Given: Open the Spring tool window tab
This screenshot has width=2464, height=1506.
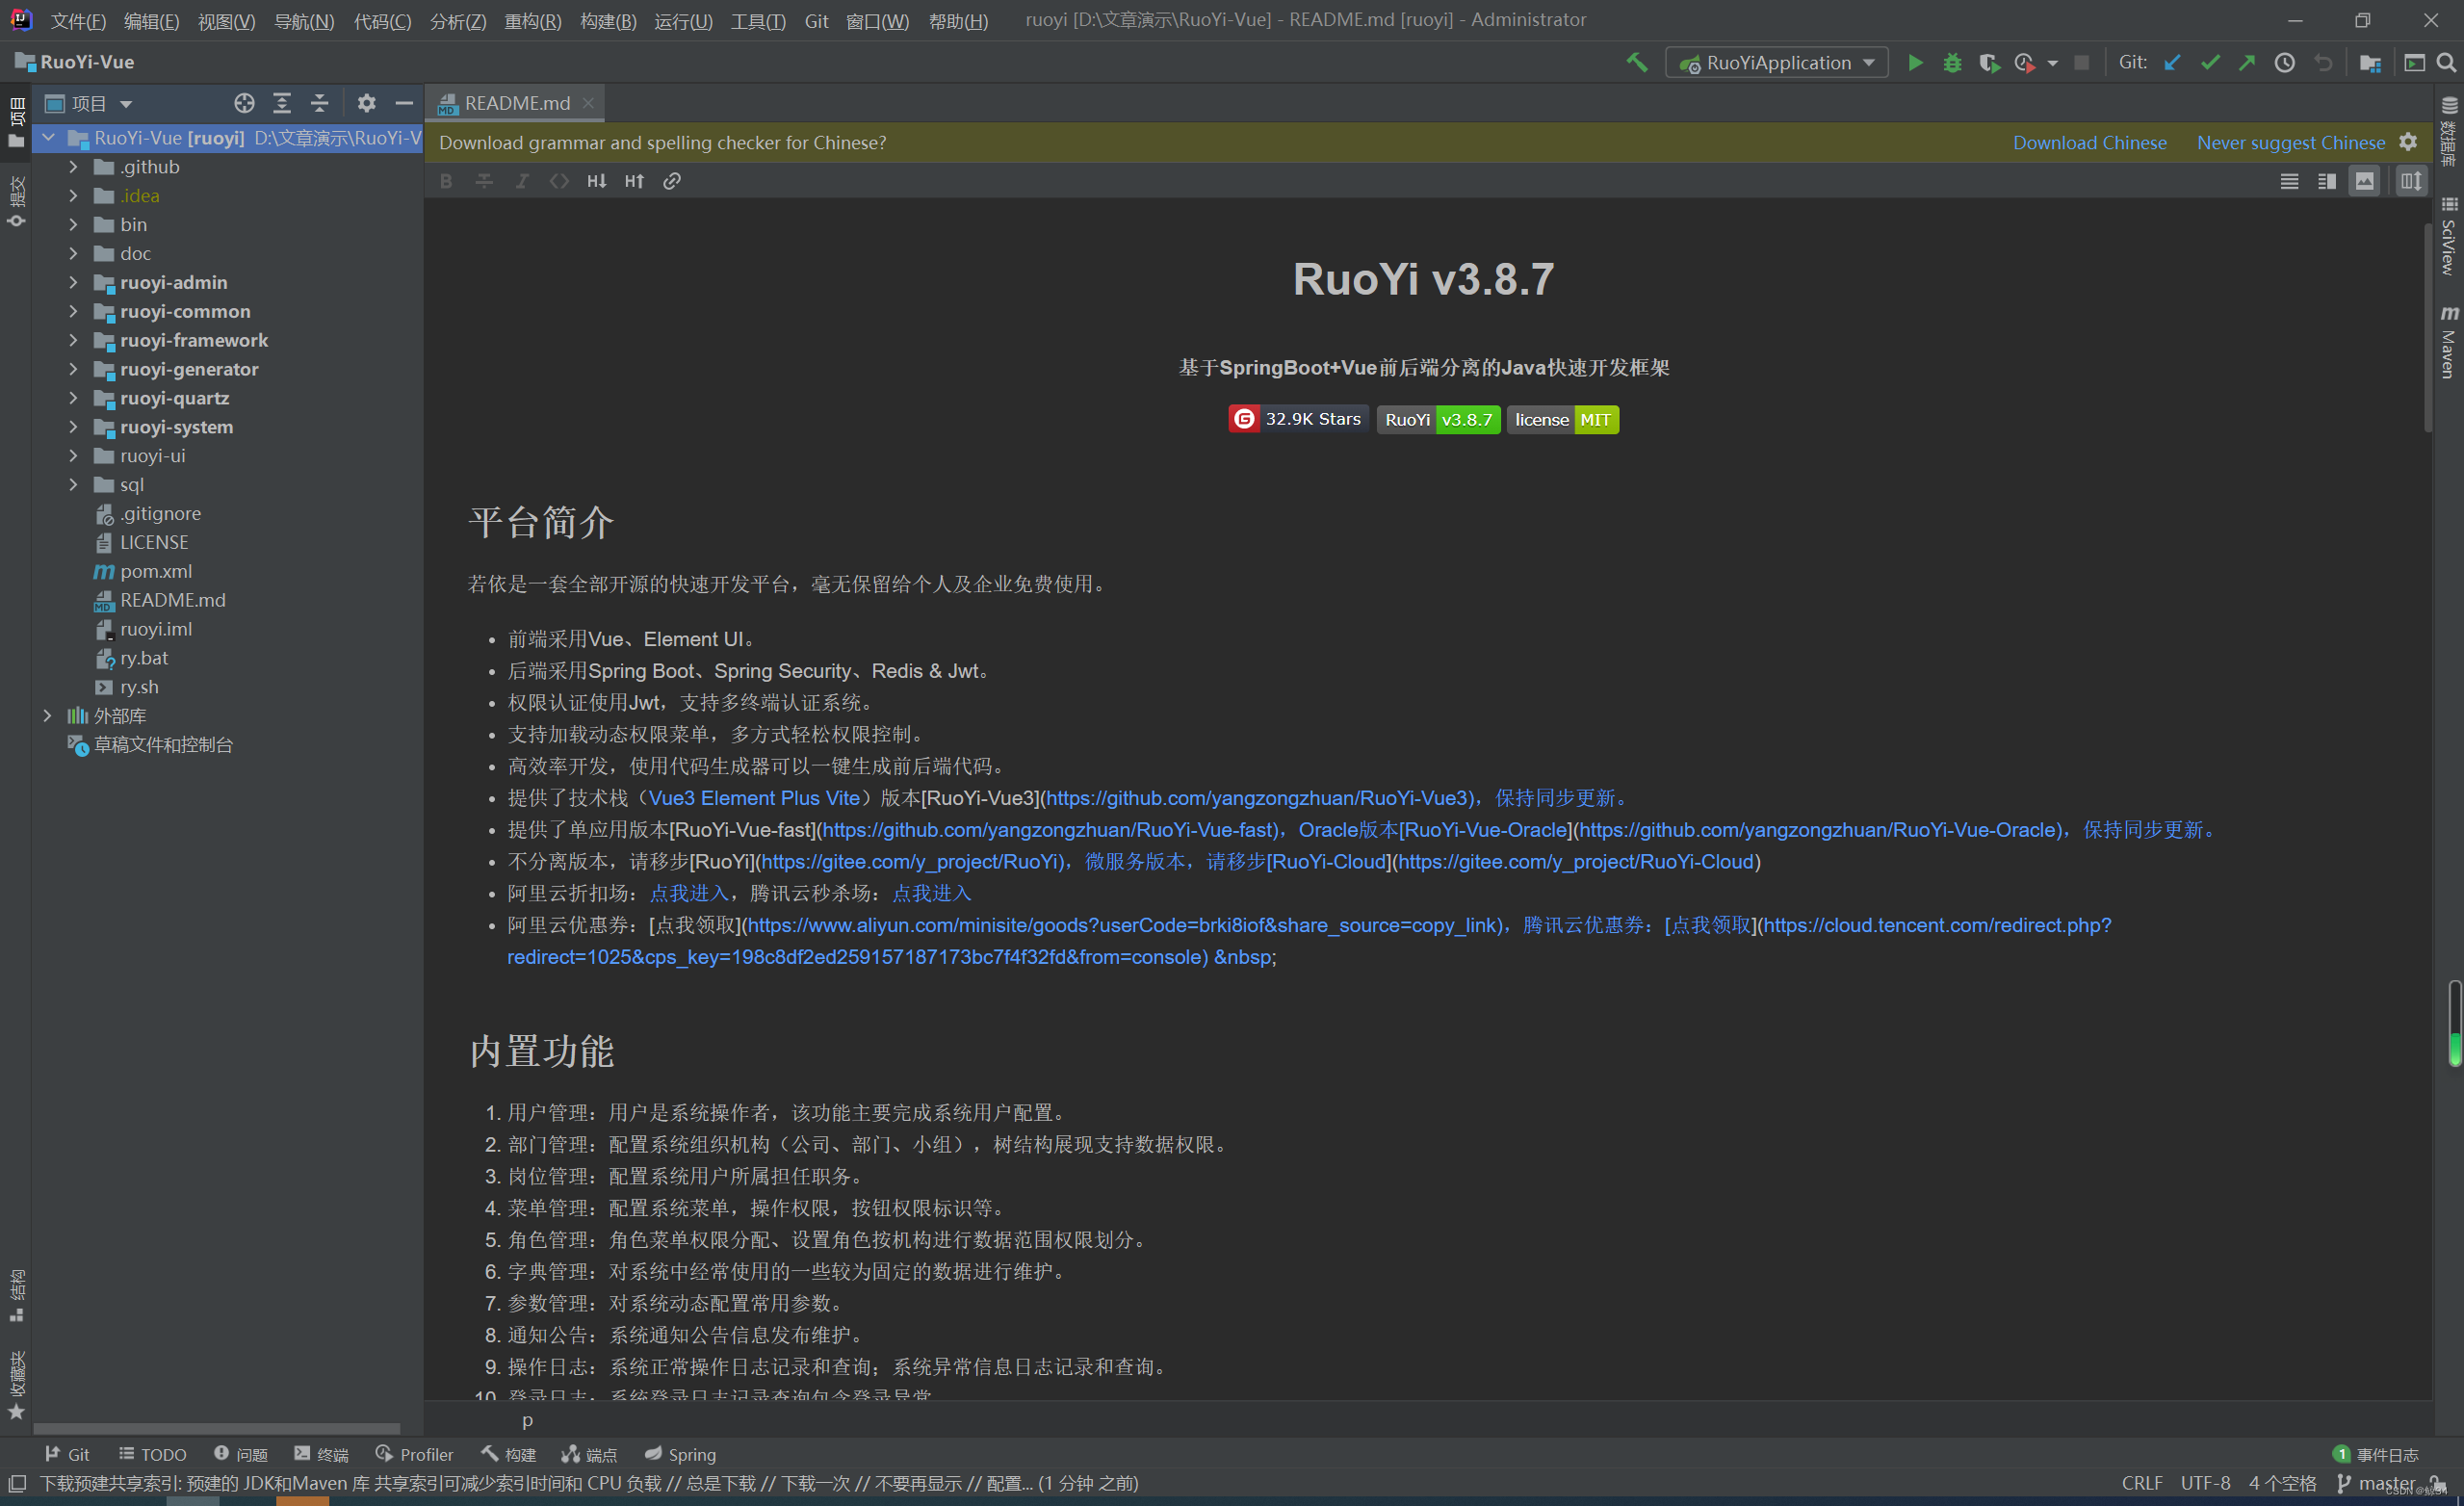Looking at the screenshot, I should (680, 1454).
